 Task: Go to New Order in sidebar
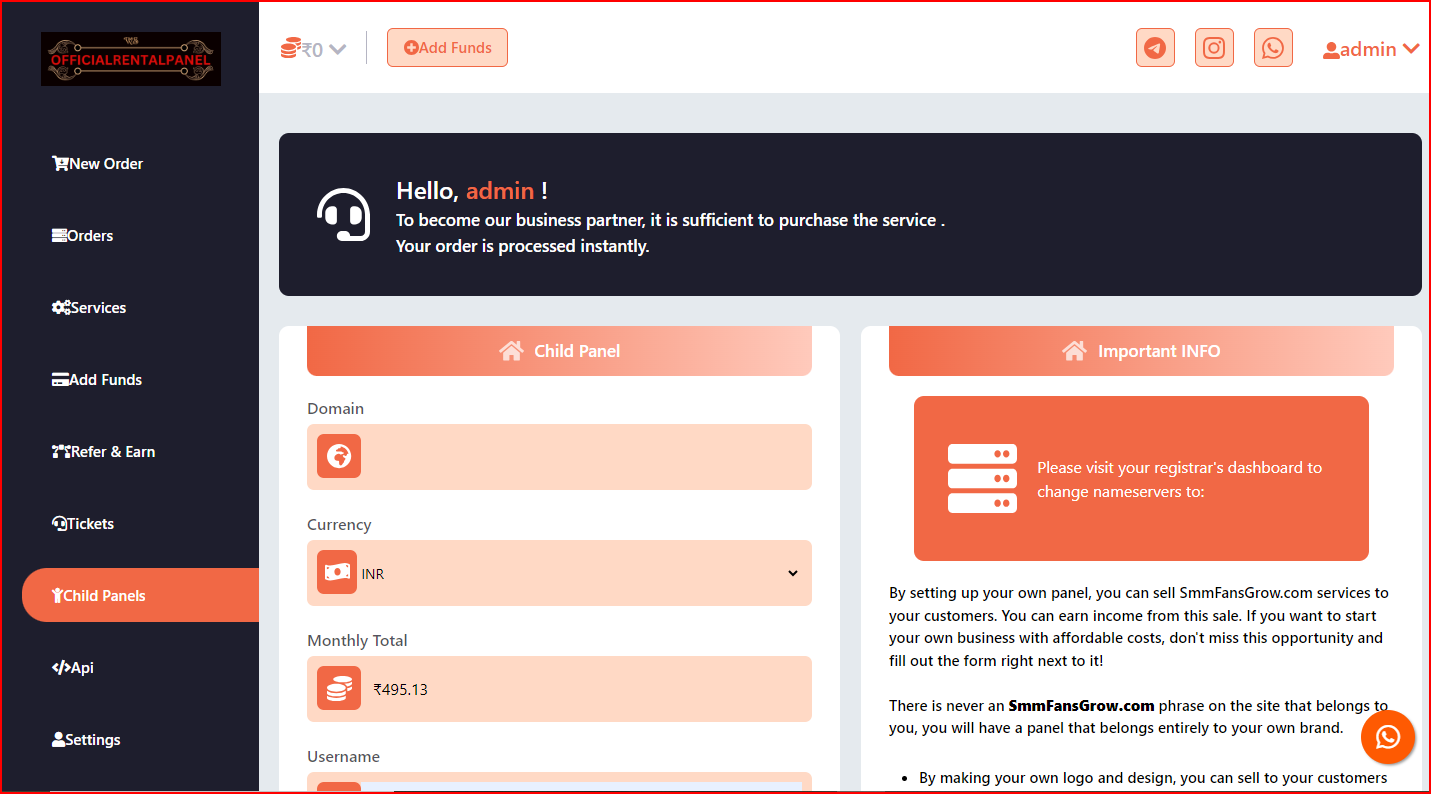98,164
